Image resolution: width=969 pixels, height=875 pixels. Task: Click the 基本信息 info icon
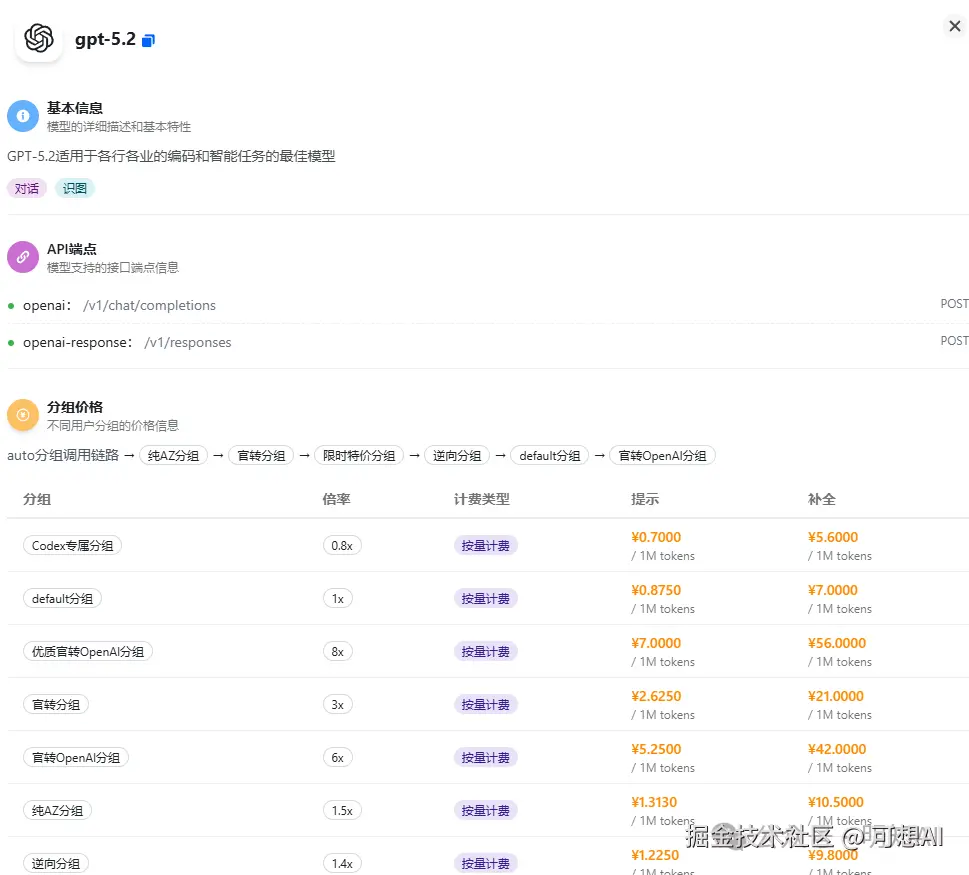tap(22, 116)
